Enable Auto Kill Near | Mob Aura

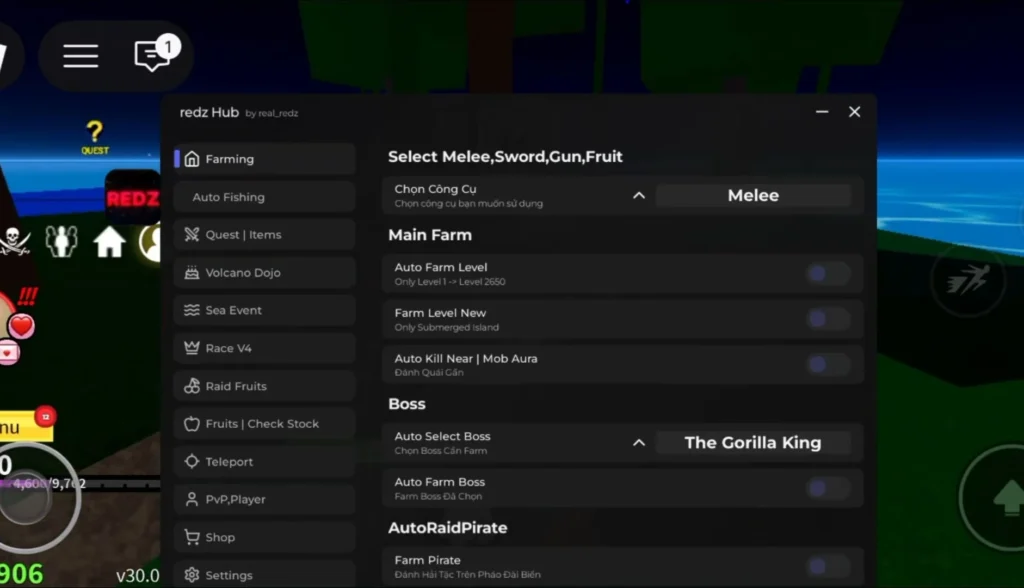[x=828, y=364]
